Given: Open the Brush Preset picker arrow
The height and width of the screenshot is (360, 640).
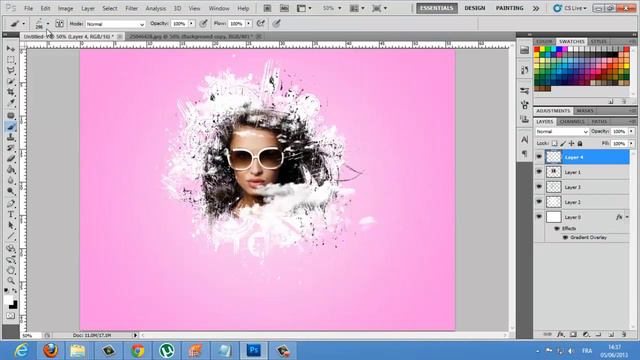Looking at the screenshot, I should click(48, 24).
